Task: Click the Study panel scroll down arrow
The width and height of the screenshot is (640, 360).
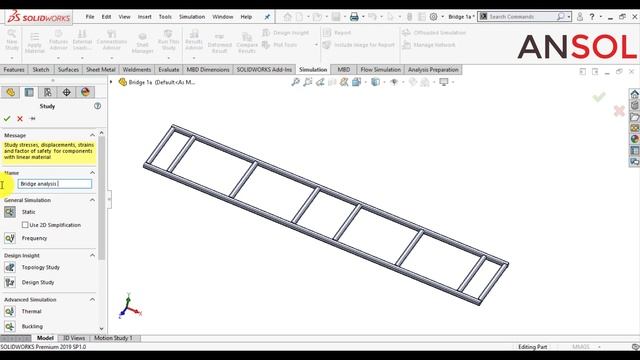Action: 101,329
